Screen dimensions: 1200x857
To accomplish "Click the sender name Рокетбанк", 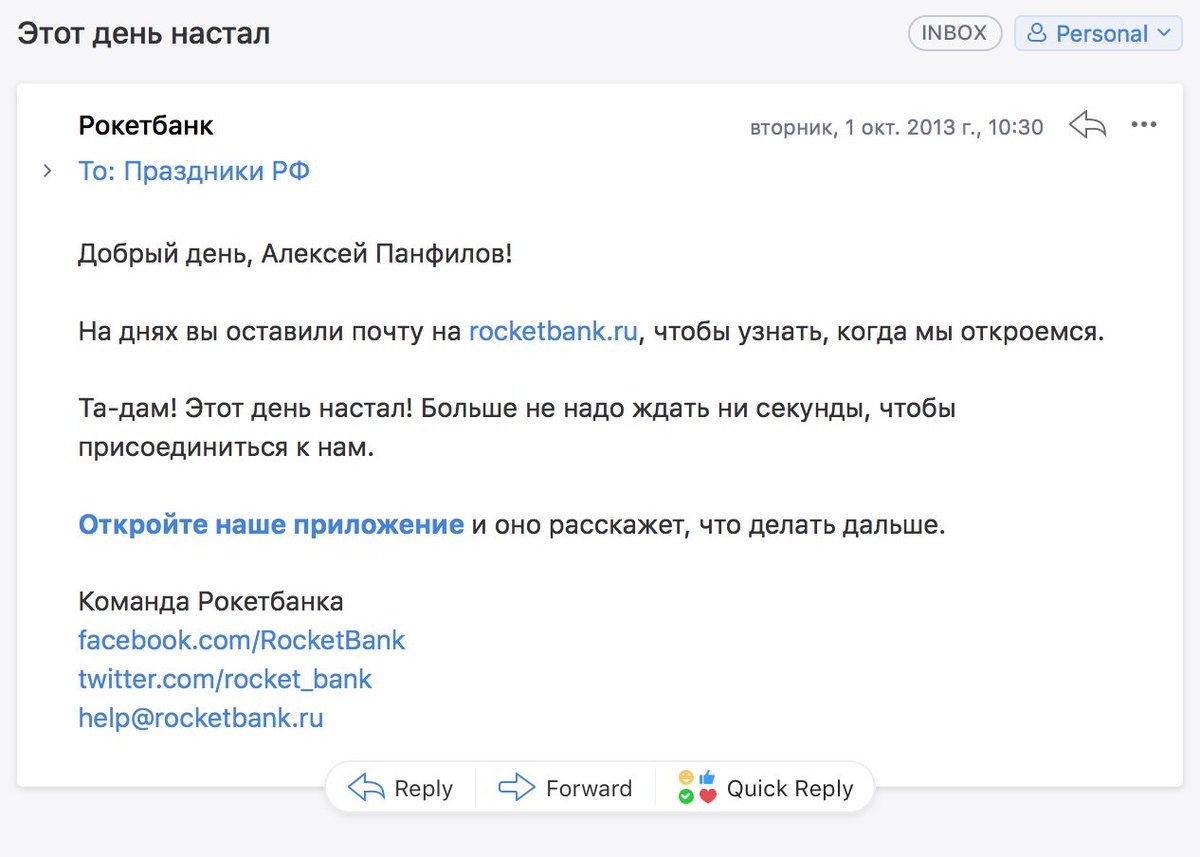I will coord(146,126).
